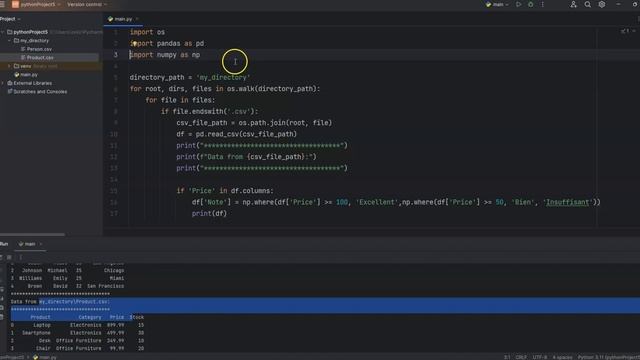Stop the process in the Run toolbar
640x360 pixels.
(x=9, y=257)
